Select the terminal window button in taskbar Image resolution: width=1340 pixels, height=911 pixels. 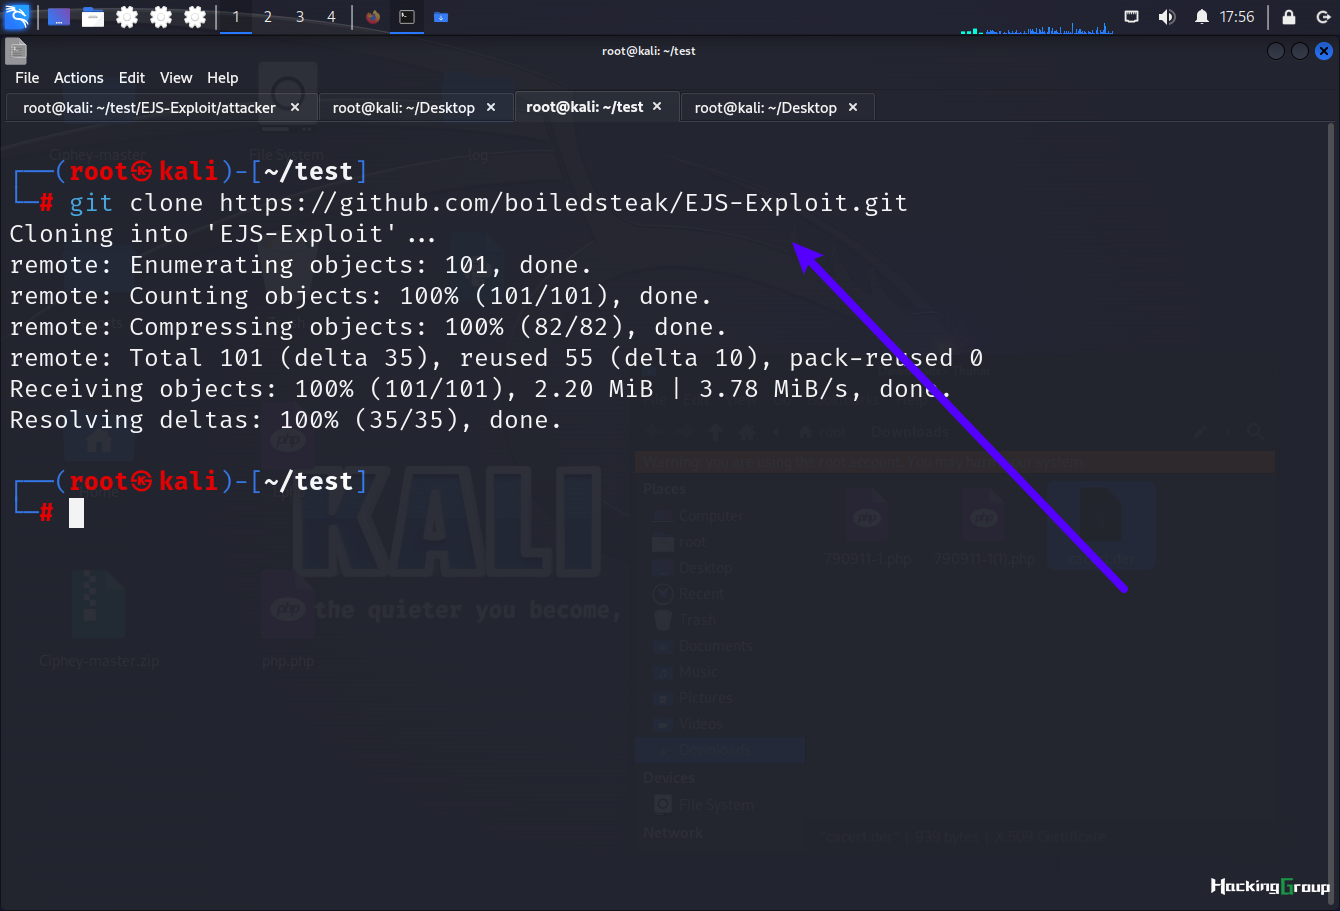pos(407,17)
